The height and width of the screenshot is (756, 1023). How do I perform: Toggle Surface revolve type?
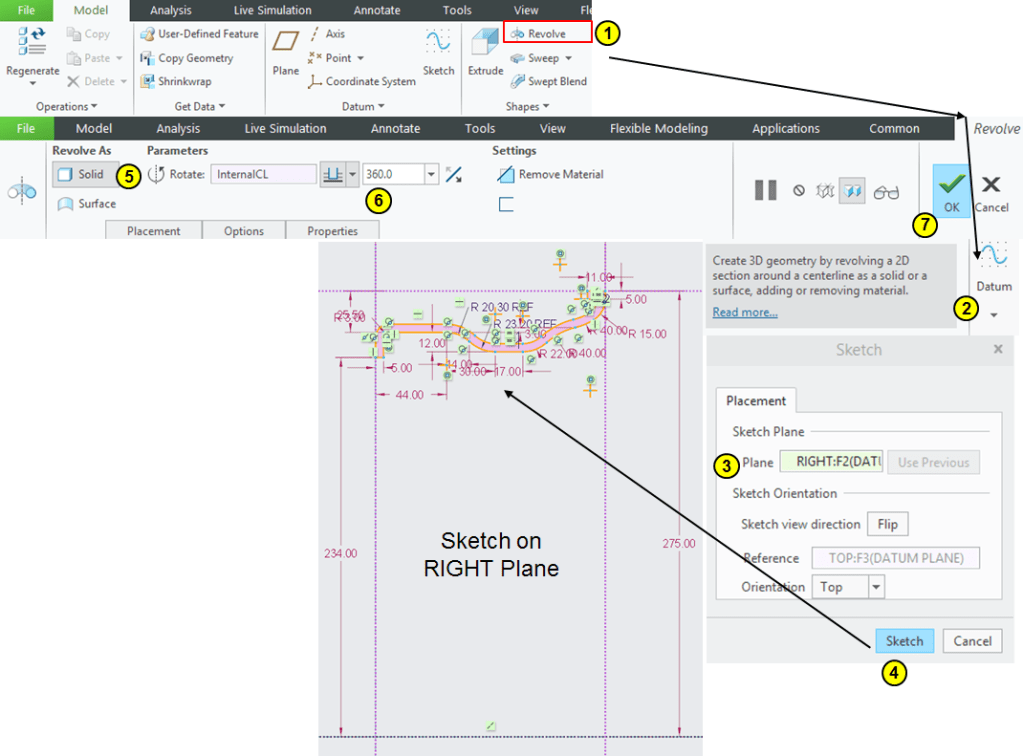pyautogui.click(x=87, y=204)
